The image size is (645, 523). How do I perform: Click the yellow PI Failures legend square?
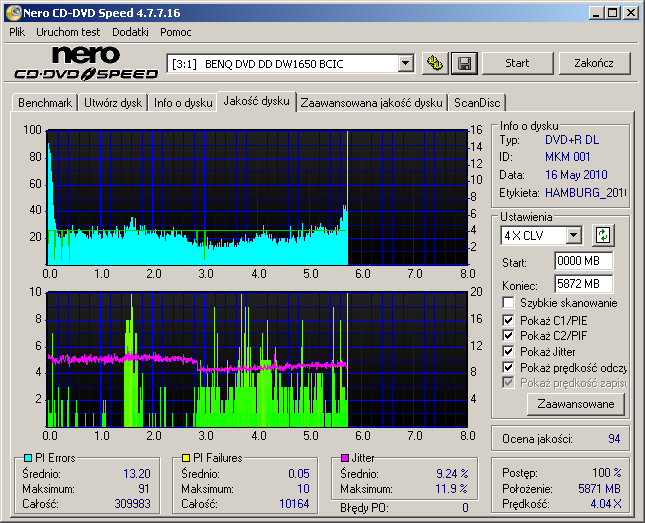186,458
